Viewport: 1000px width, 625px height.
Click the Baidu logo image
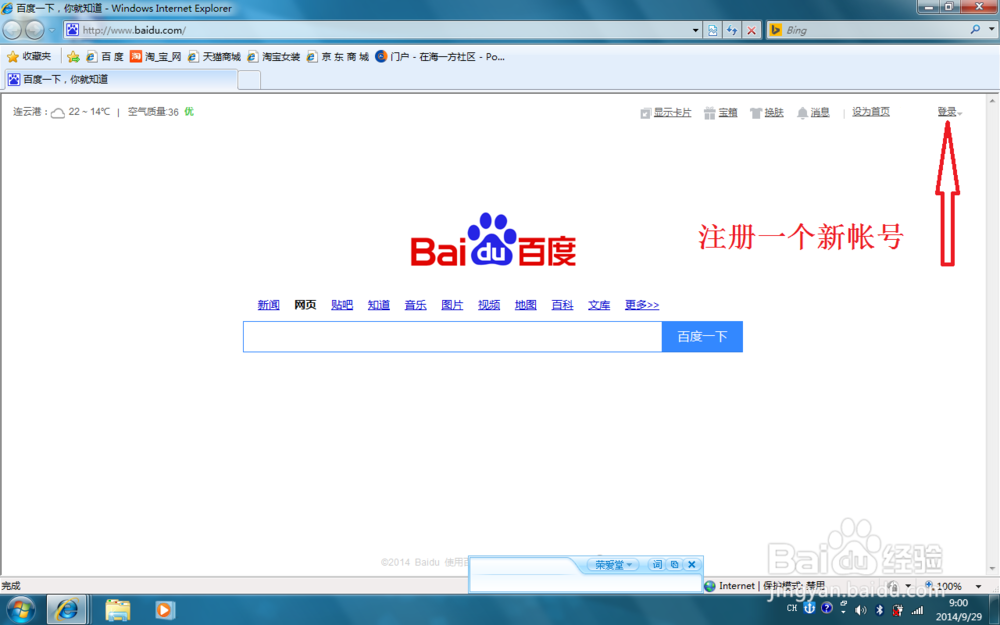tap(493, 240)
